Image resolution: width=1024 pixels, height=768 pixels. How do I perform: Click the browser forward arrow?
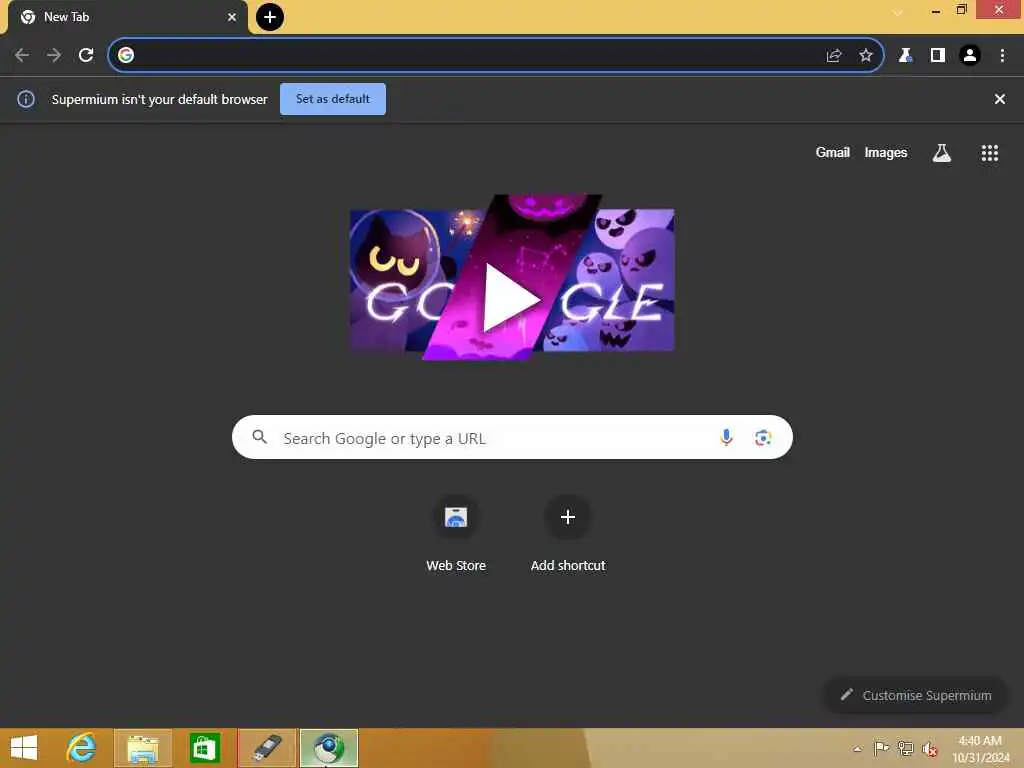click(x=54, y=55)
